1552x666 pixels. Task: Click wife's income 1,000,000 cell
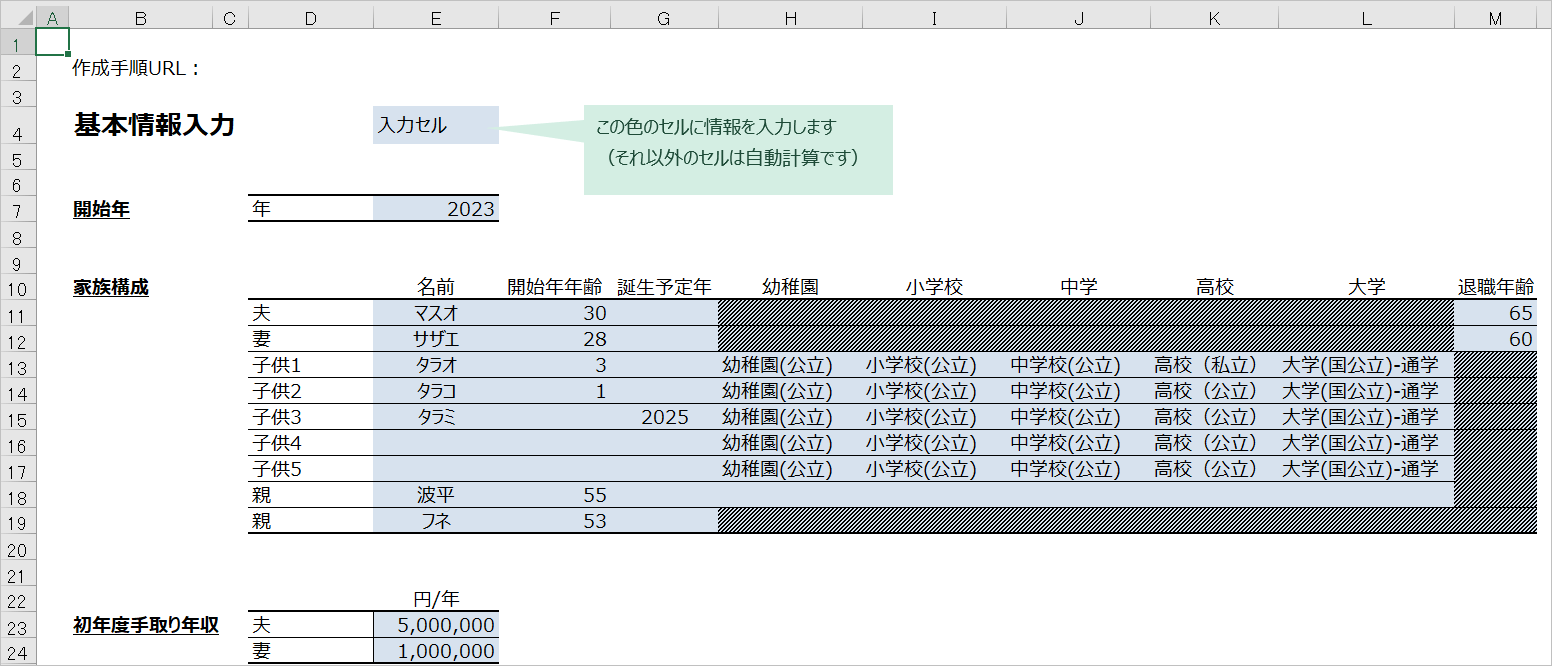[x=435, y=651]
